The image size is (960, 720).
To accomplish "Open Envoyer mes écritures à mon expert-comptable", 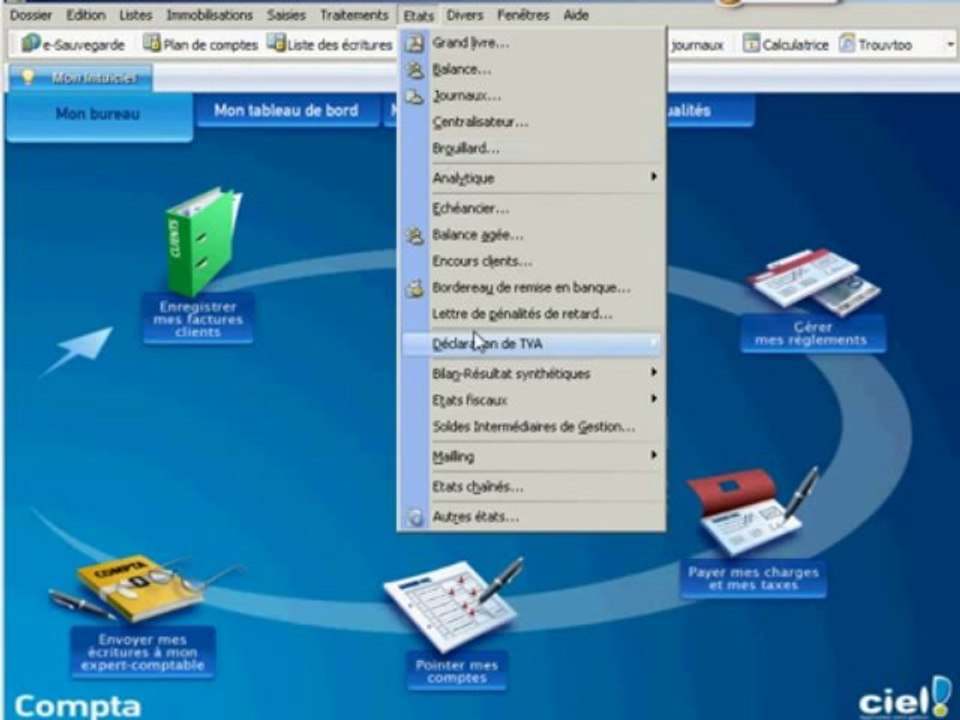I will [x=143, y=653].
